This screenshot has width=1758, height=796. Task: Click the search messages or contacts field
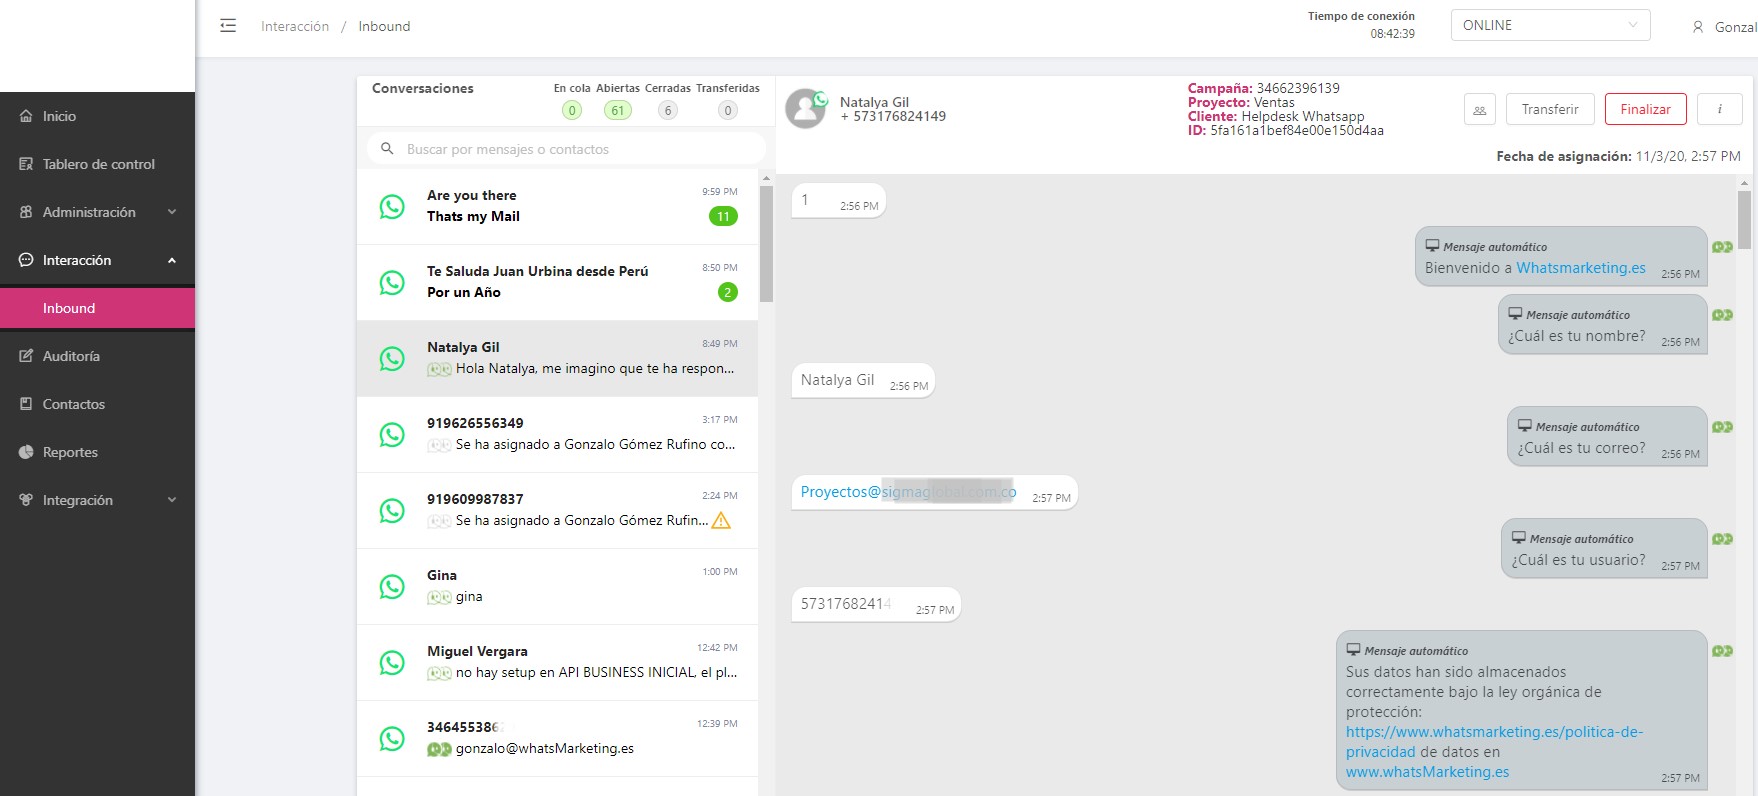click(x=566, y=149)
